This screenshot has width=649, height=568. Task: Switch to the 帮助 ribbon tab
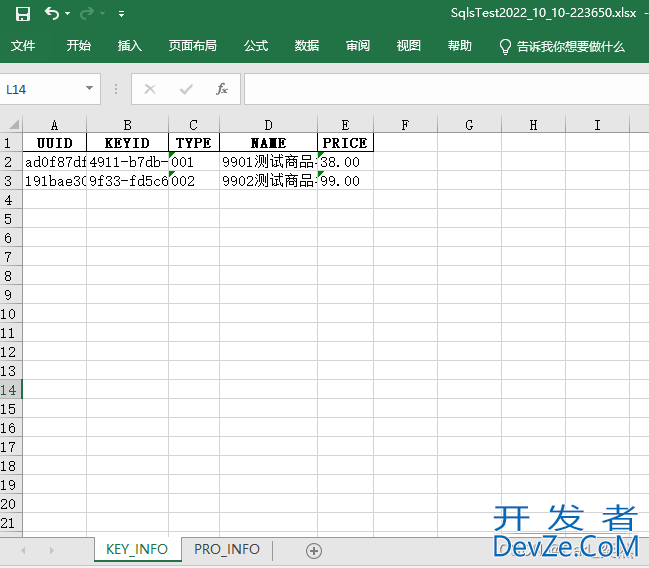pos(459,46)
